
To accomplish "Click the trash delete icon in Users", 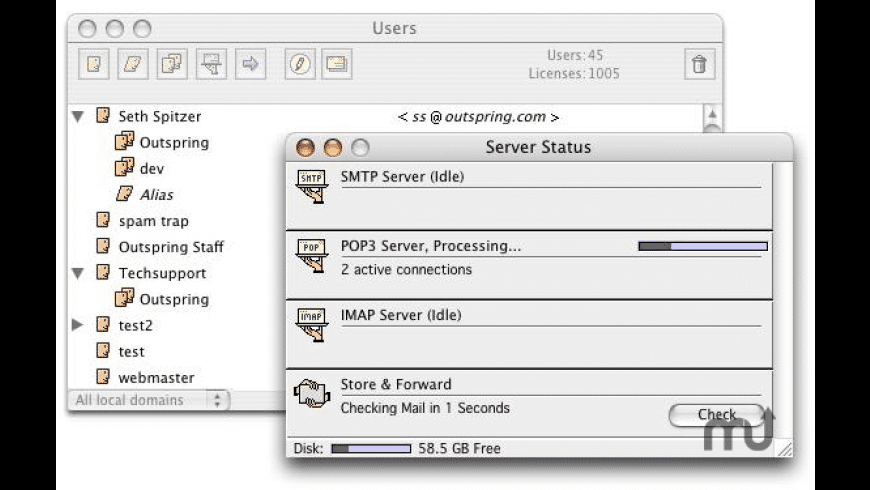I will tap(699, 64).
